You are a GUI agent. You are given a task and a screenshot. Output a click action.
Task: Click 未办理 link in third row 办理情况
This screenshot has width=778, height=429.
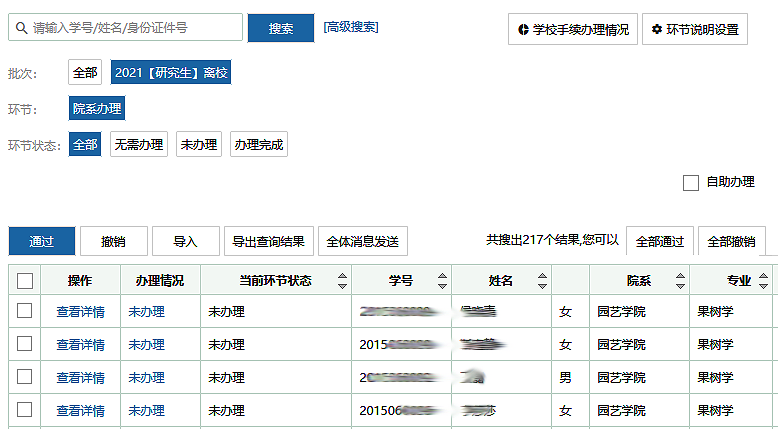[146, 377]
